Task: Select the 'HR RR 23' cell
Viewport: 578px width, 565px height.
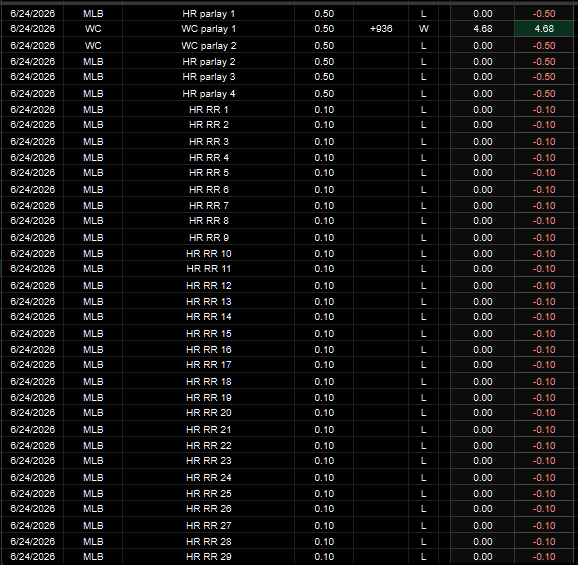Action: pyautogui.click(x=209, y=461)
